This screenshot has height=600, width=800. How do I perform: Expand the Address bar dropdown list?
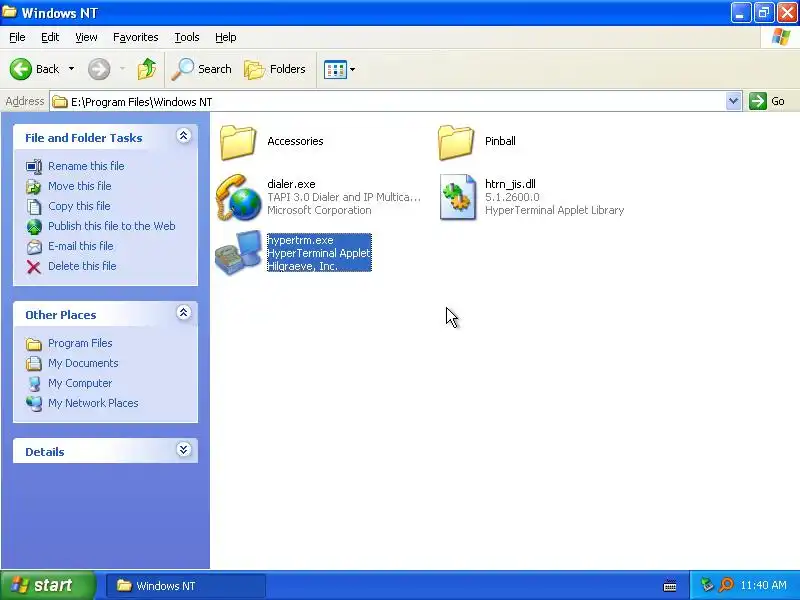coord(733,101)
